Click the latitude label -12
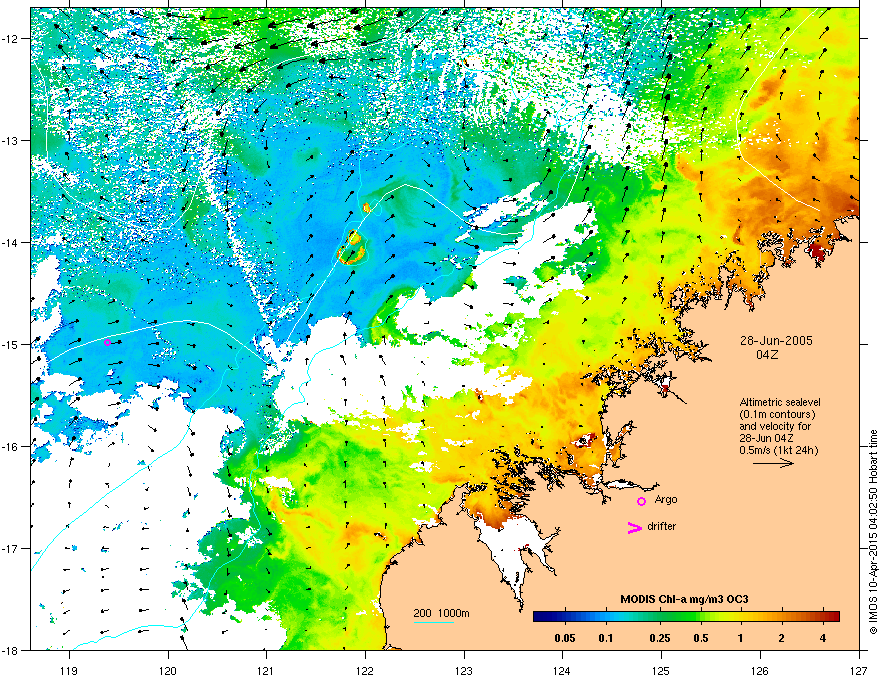 11,39
